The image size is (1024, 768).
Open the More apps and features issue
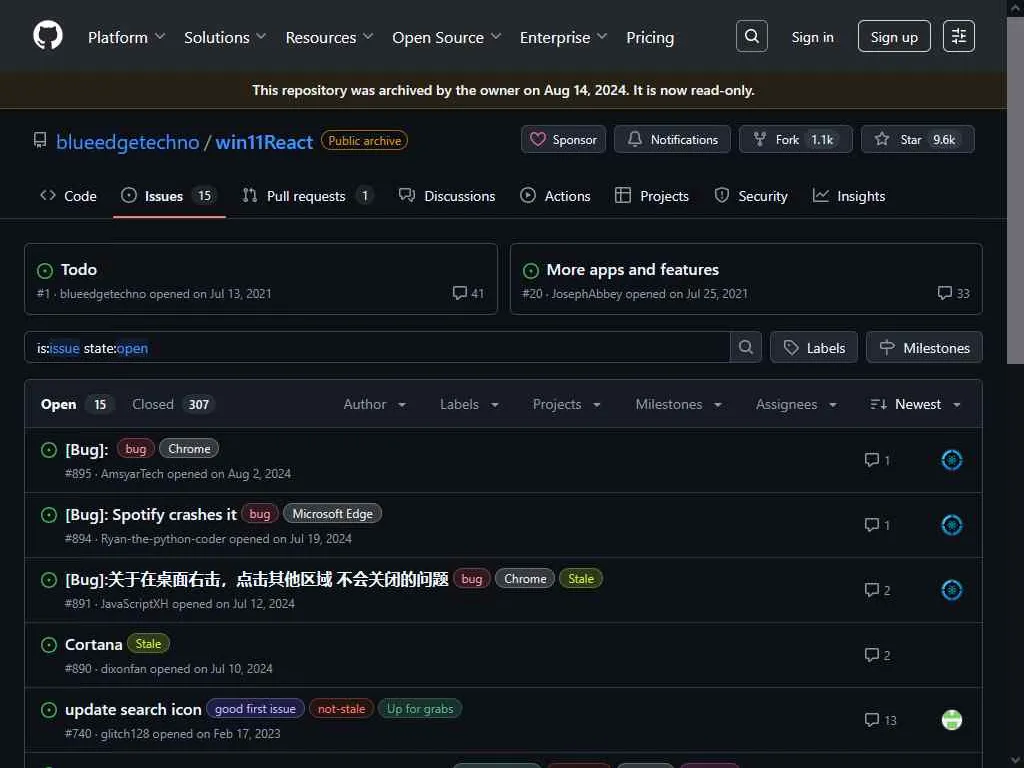pos(632,270)
